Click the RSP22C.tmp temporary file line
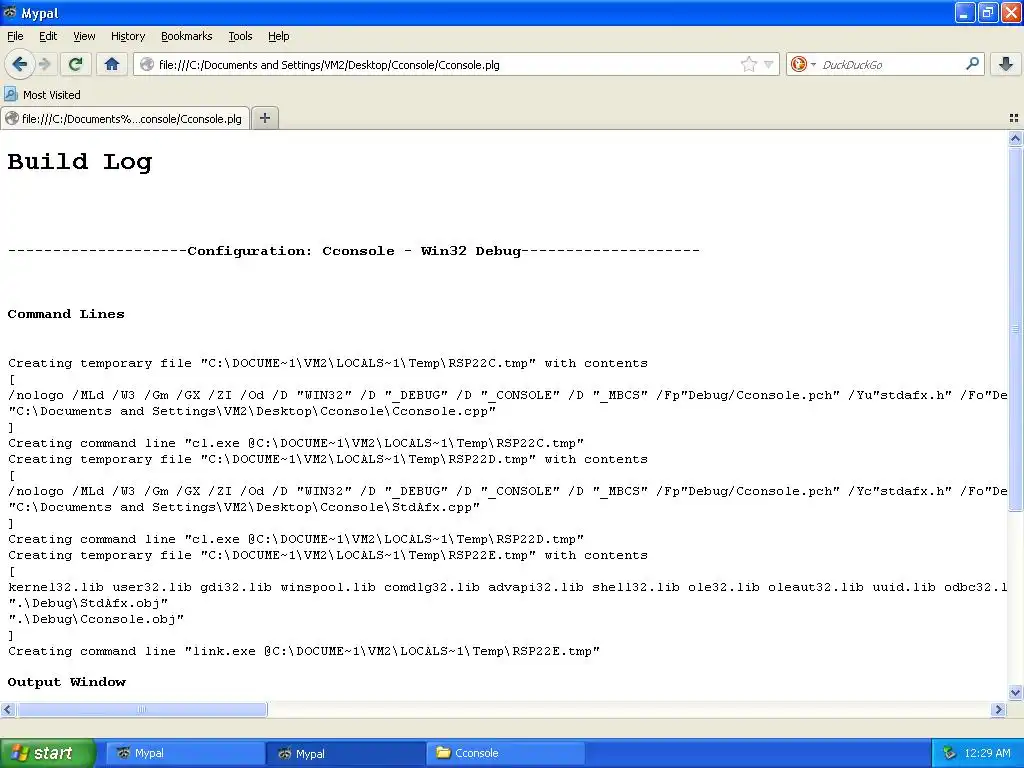 coord(328,363)
